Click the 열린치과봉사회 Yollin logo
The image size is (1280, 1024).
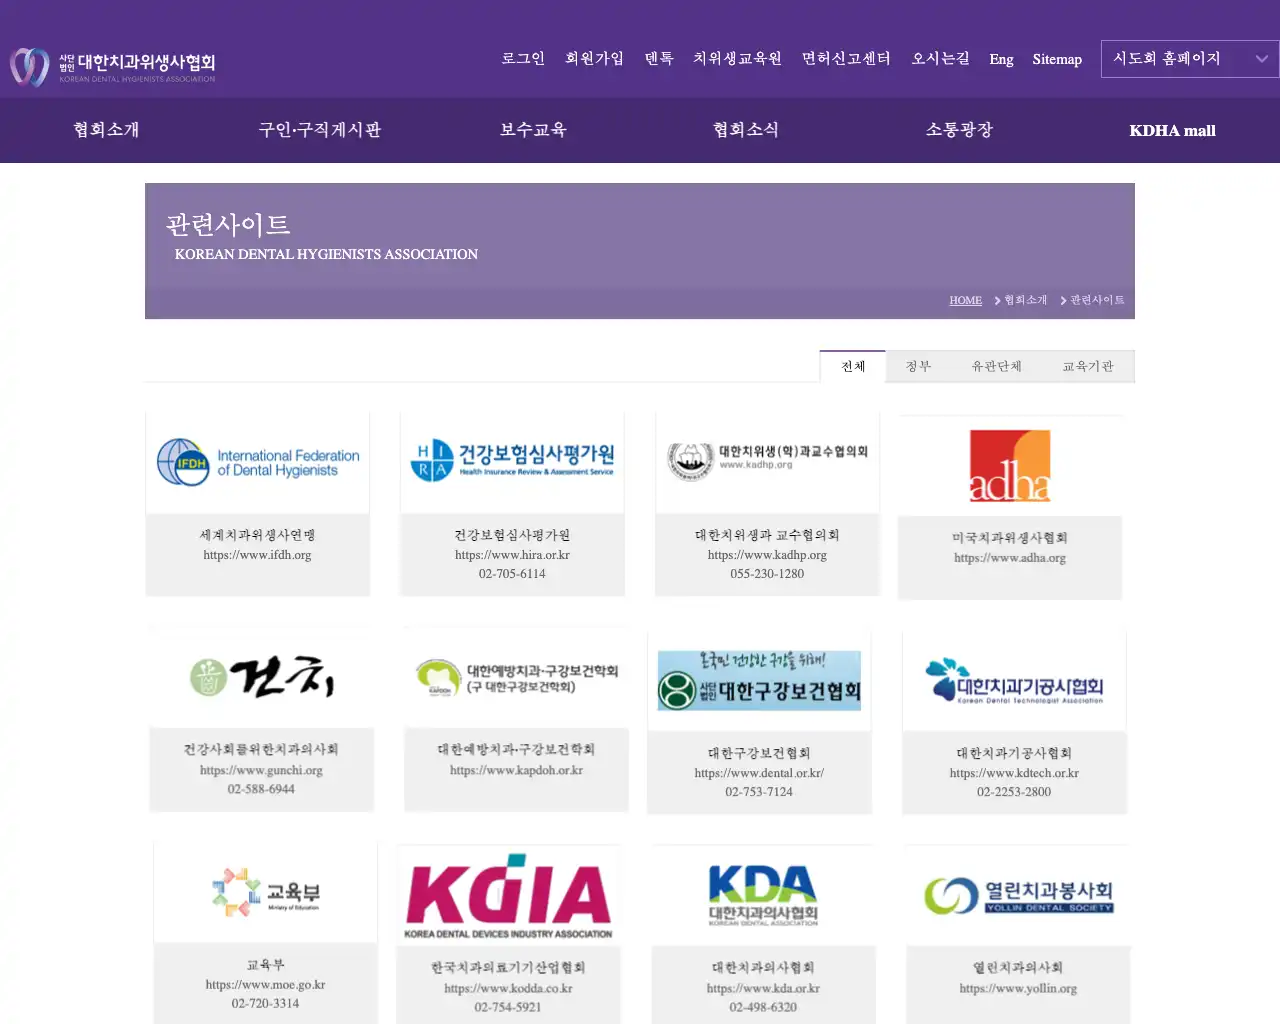pos(1018,891)
